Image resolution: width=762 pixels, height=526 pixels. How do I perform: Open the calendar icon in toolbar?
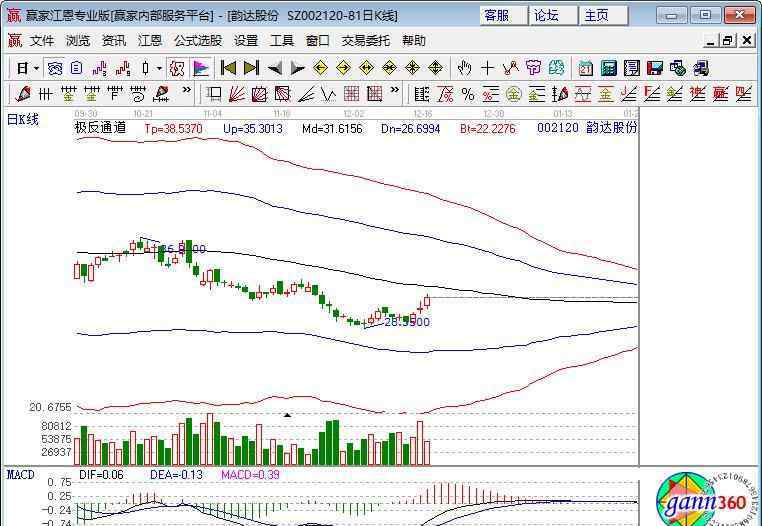click(584, 68)
